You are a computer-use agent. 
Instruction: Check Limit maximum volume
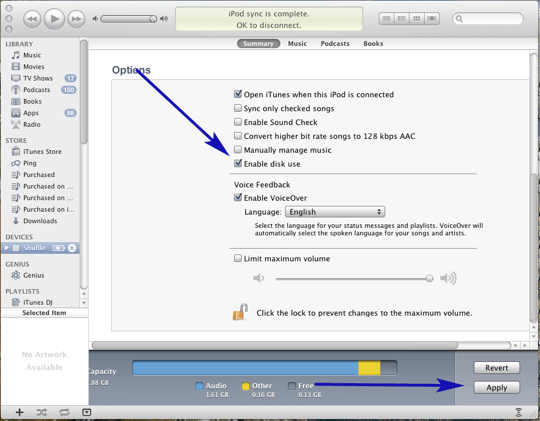[x=238, y=258]
